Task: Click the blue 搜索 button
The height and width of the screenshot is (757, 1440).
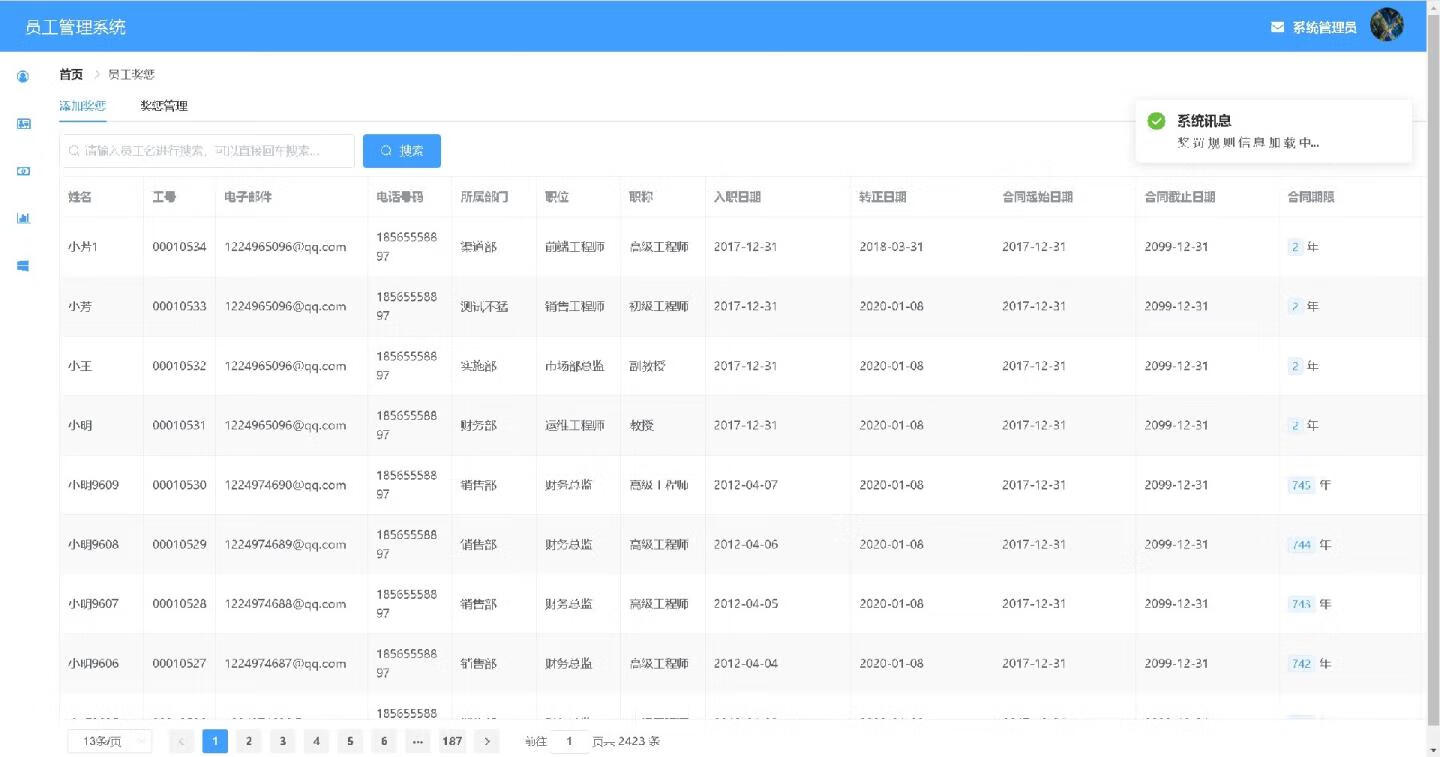Action: (x=401, y=151)
